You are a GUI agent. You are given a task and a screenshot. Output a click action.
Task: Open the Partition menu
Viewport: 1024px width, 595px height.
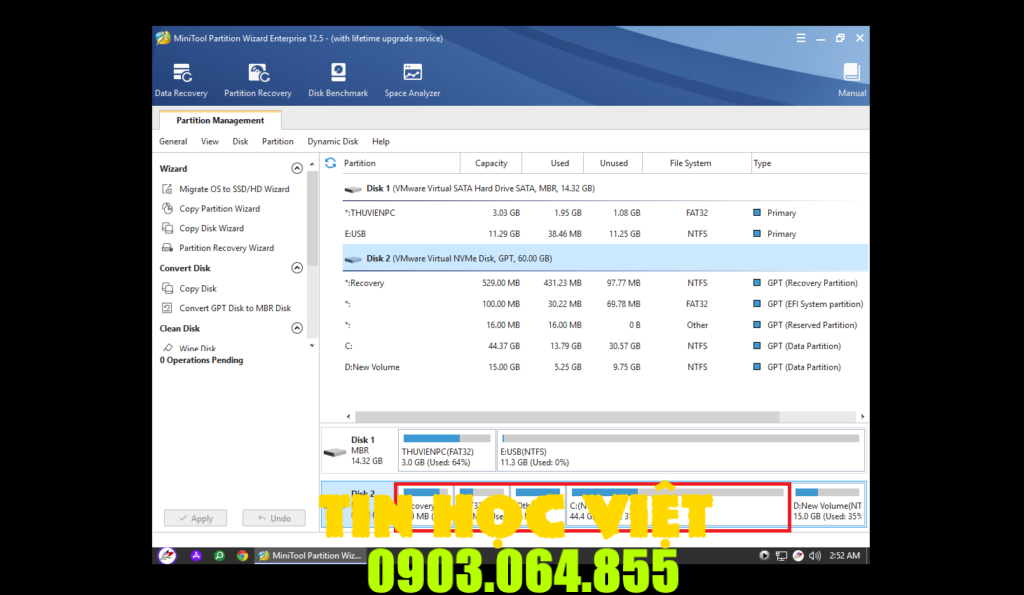point(278,142)
